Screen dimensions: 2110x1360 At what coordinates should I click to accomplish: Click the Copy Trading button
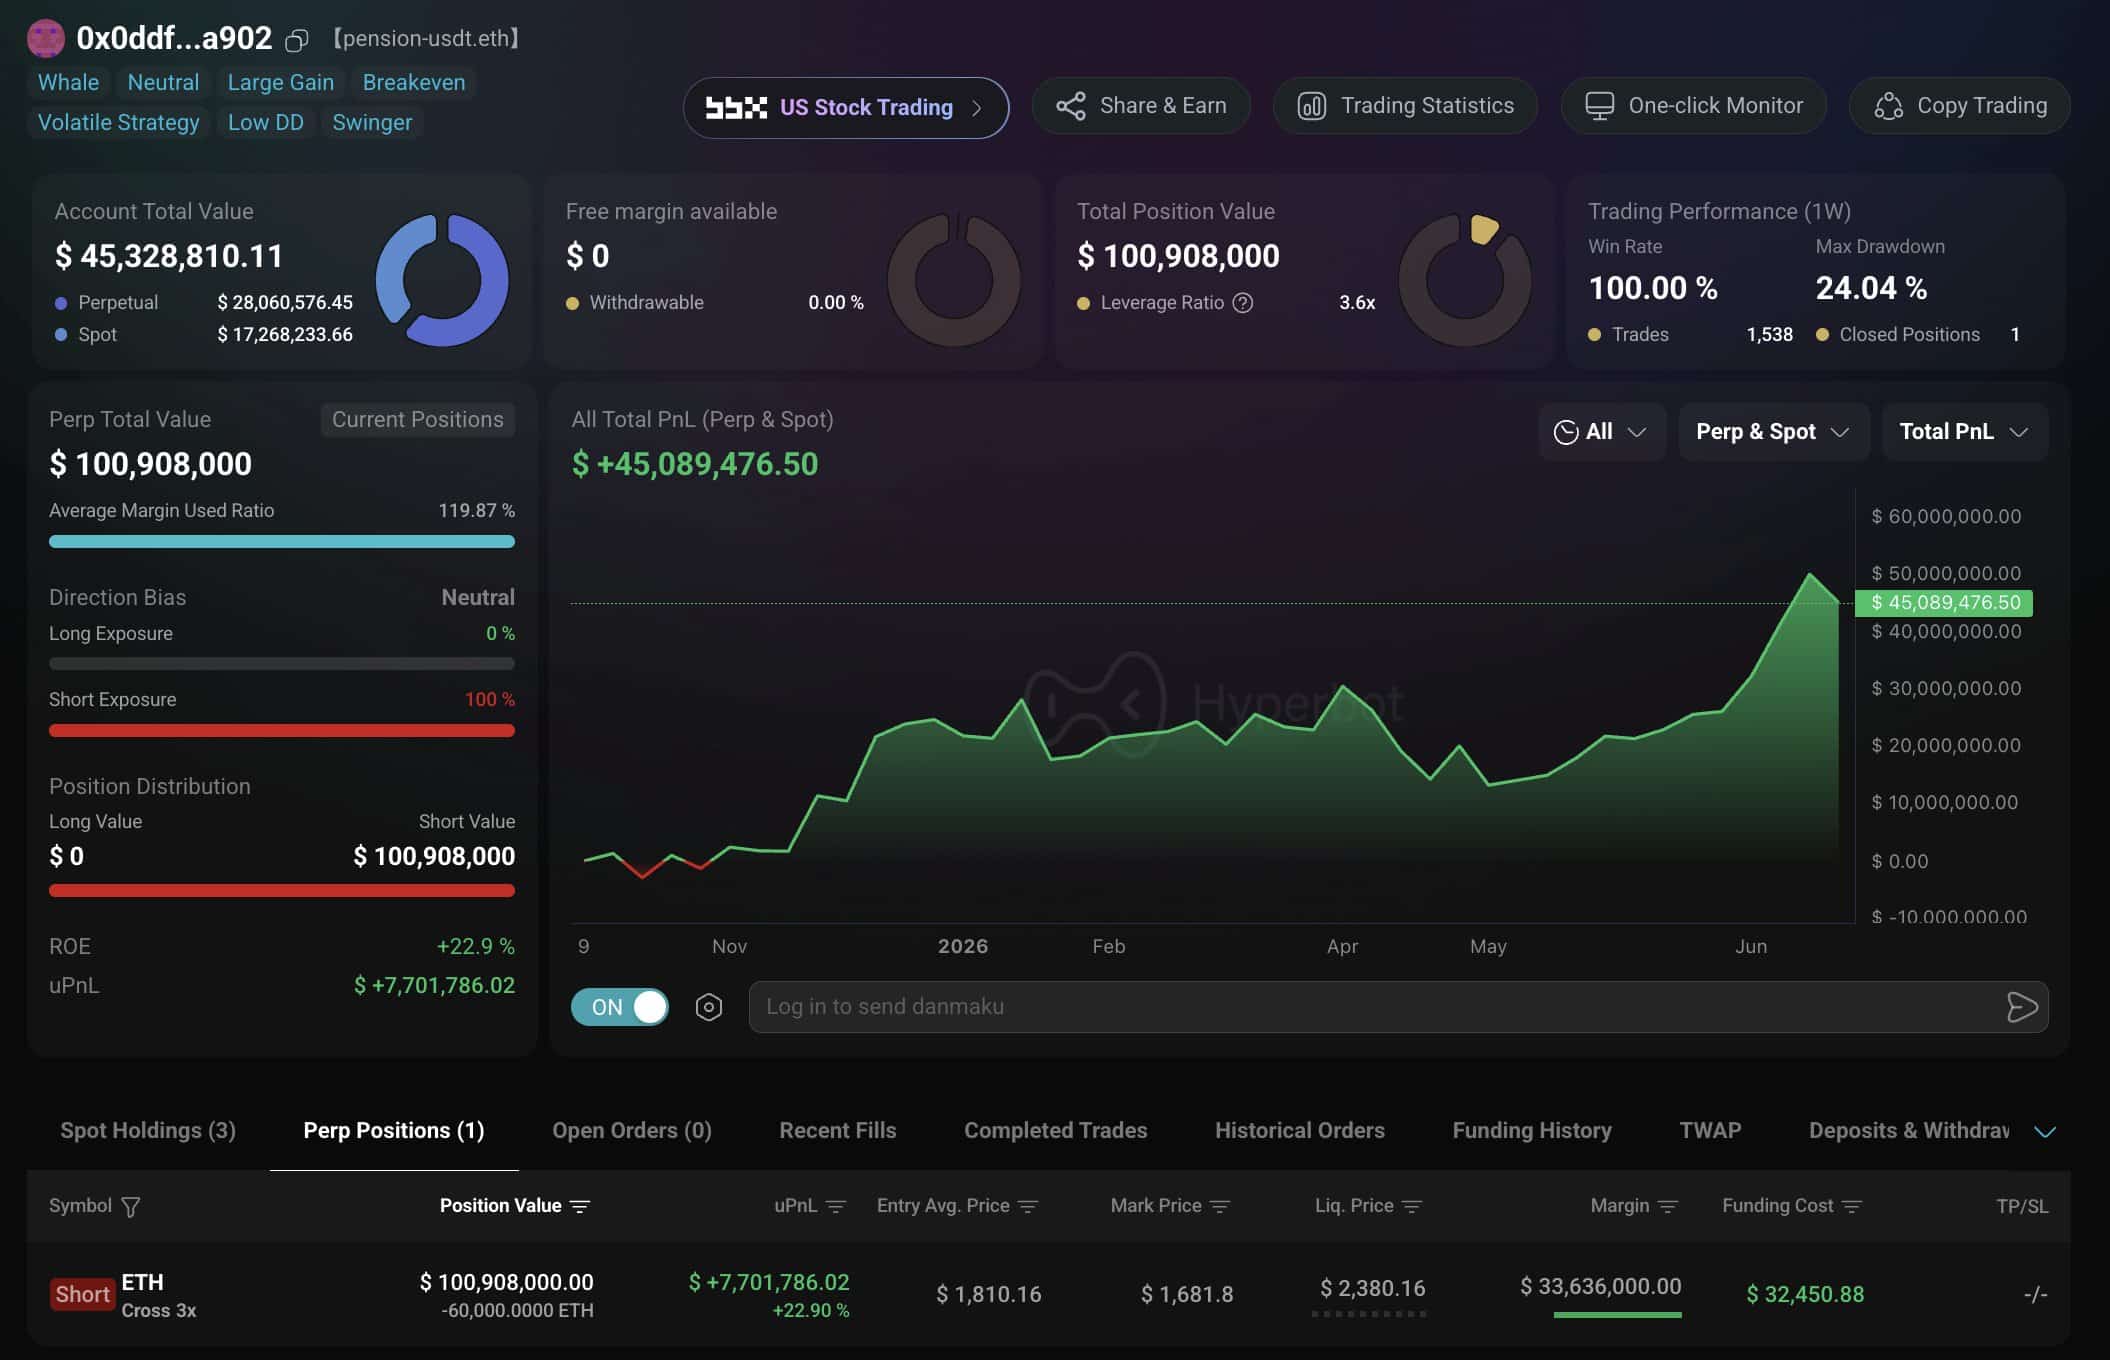pos(1959,106)
